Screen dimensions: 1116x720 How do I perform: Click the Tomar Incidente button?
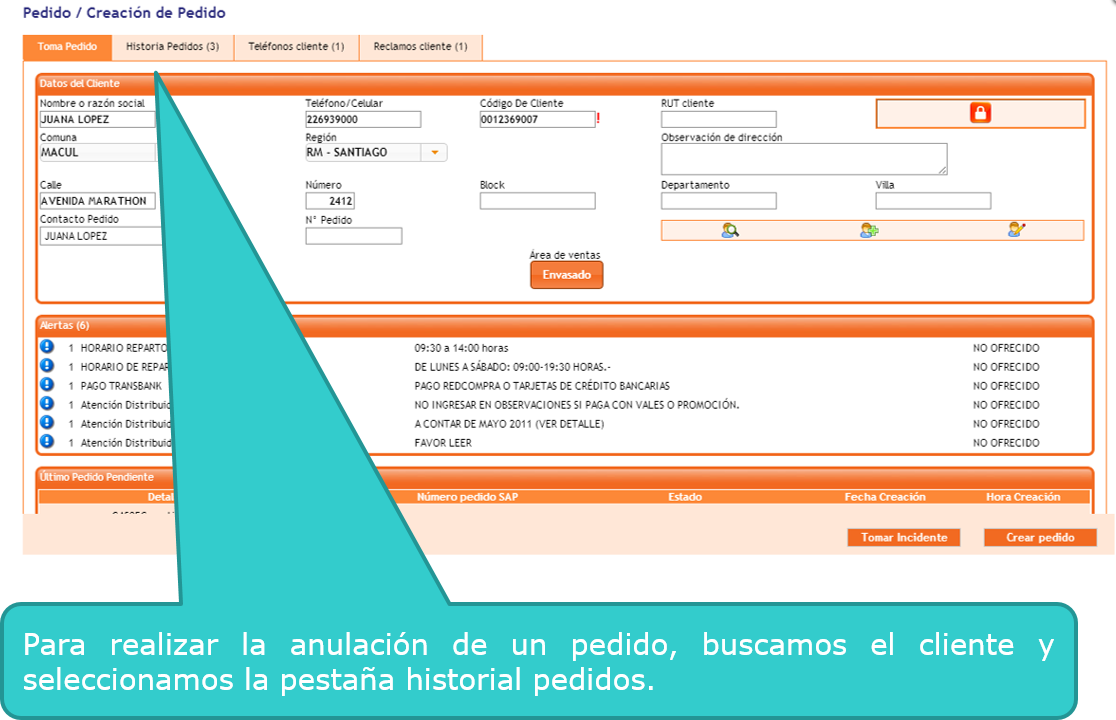coord(904,537)
